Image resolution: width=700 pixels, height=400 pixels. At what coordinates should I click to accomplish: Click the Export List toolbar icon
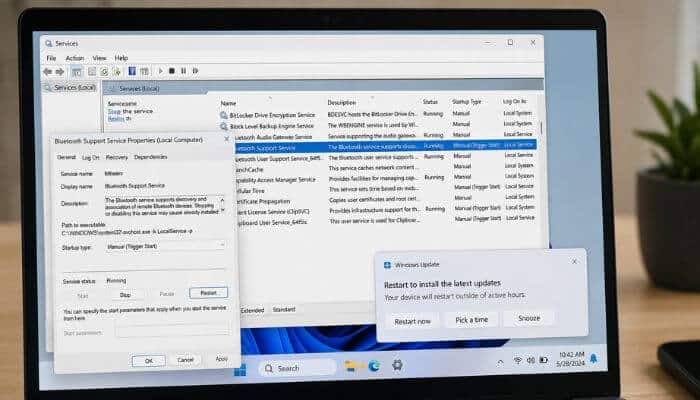pos(117,71)
